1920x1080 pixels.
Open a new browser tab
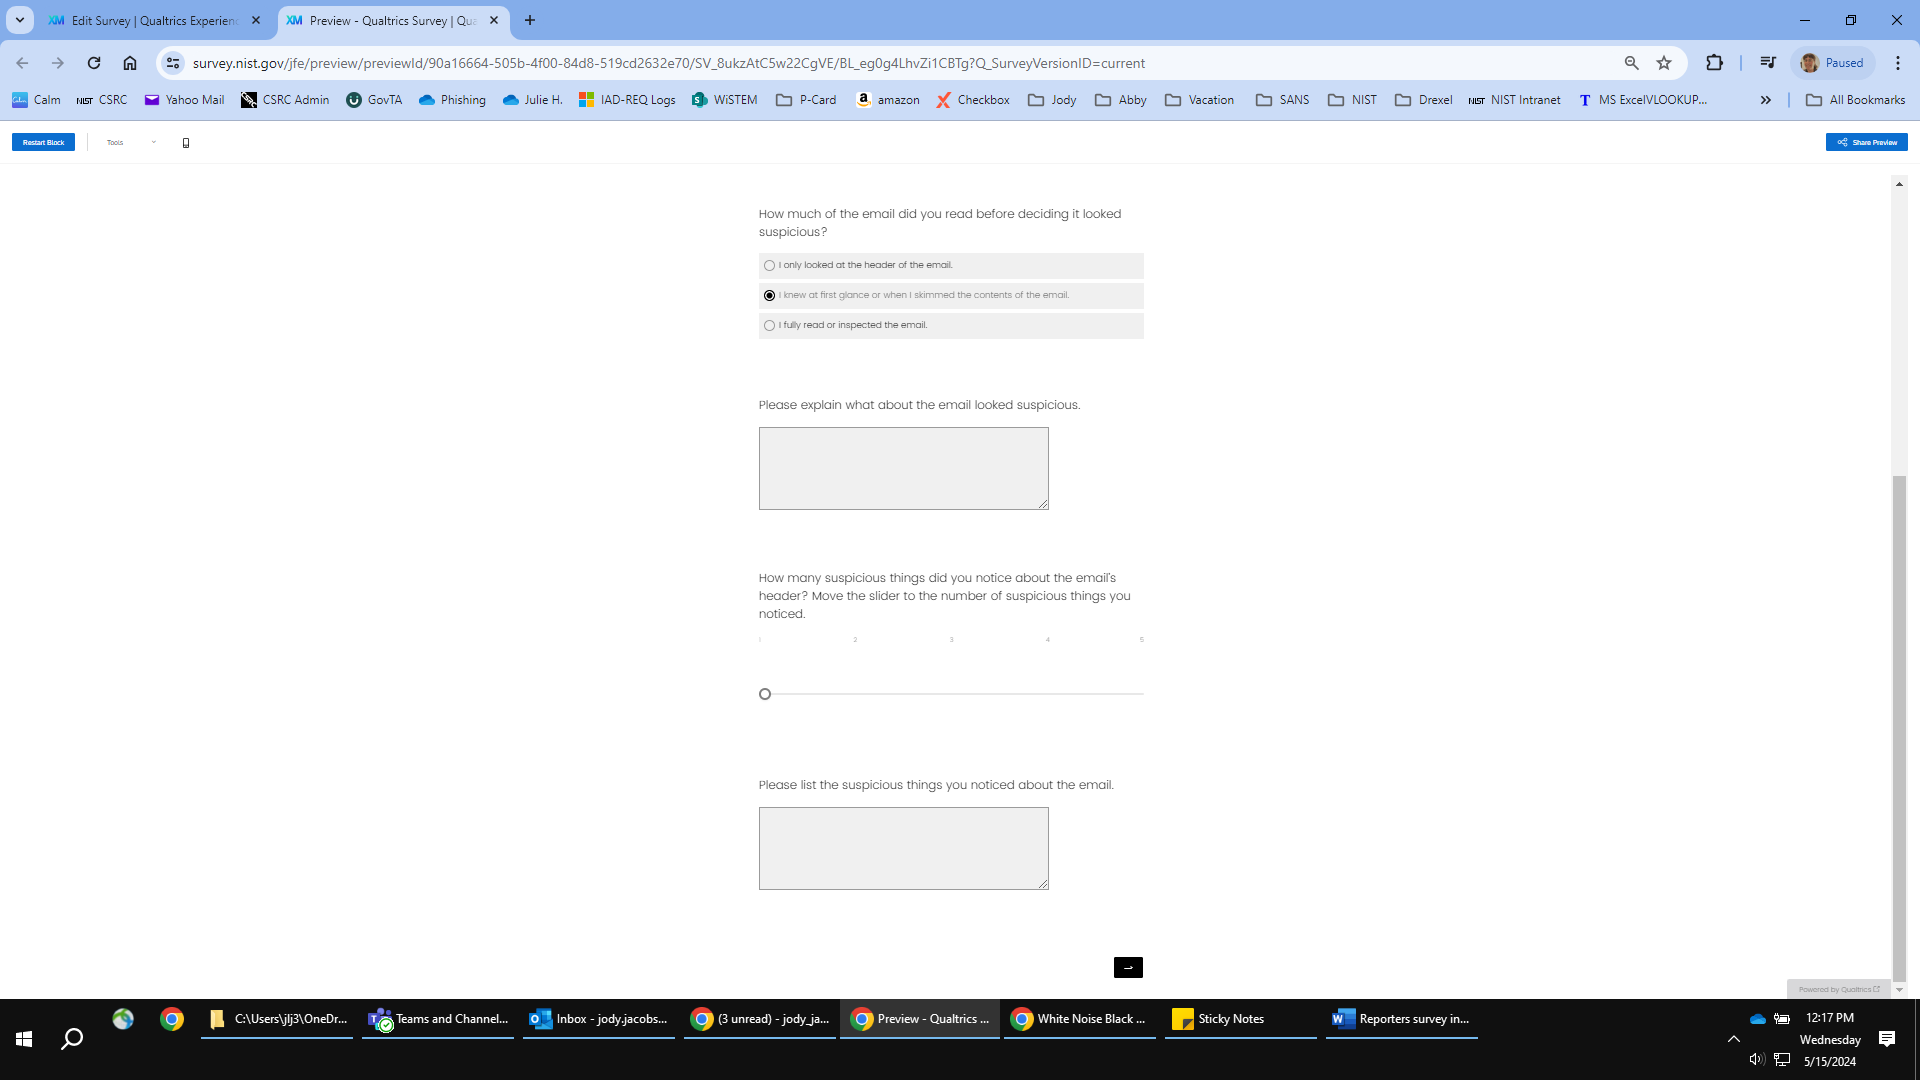coord(530,20)
